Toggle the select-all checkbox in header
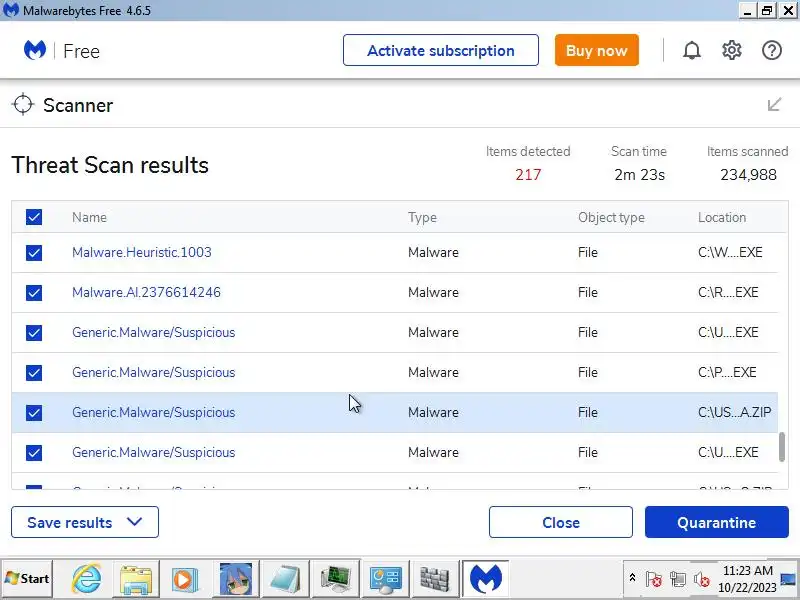The image size is (800, 600). point(34,217)
